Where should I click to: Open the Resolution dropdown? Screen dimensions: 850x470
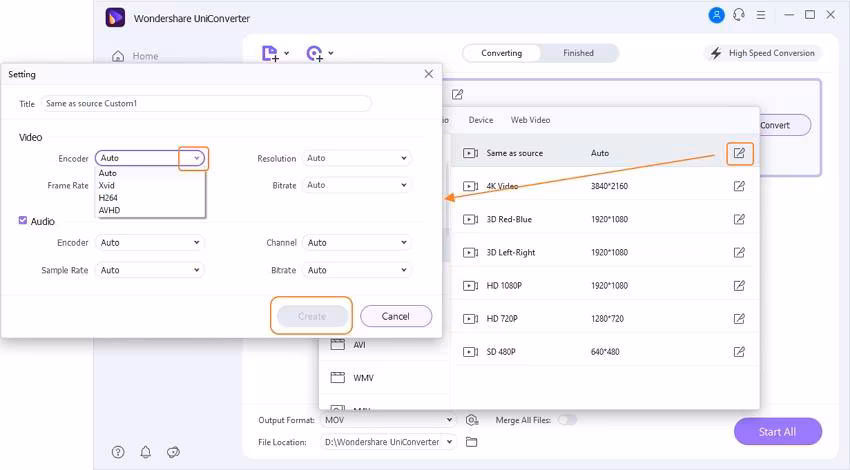(x=356, y=158)
